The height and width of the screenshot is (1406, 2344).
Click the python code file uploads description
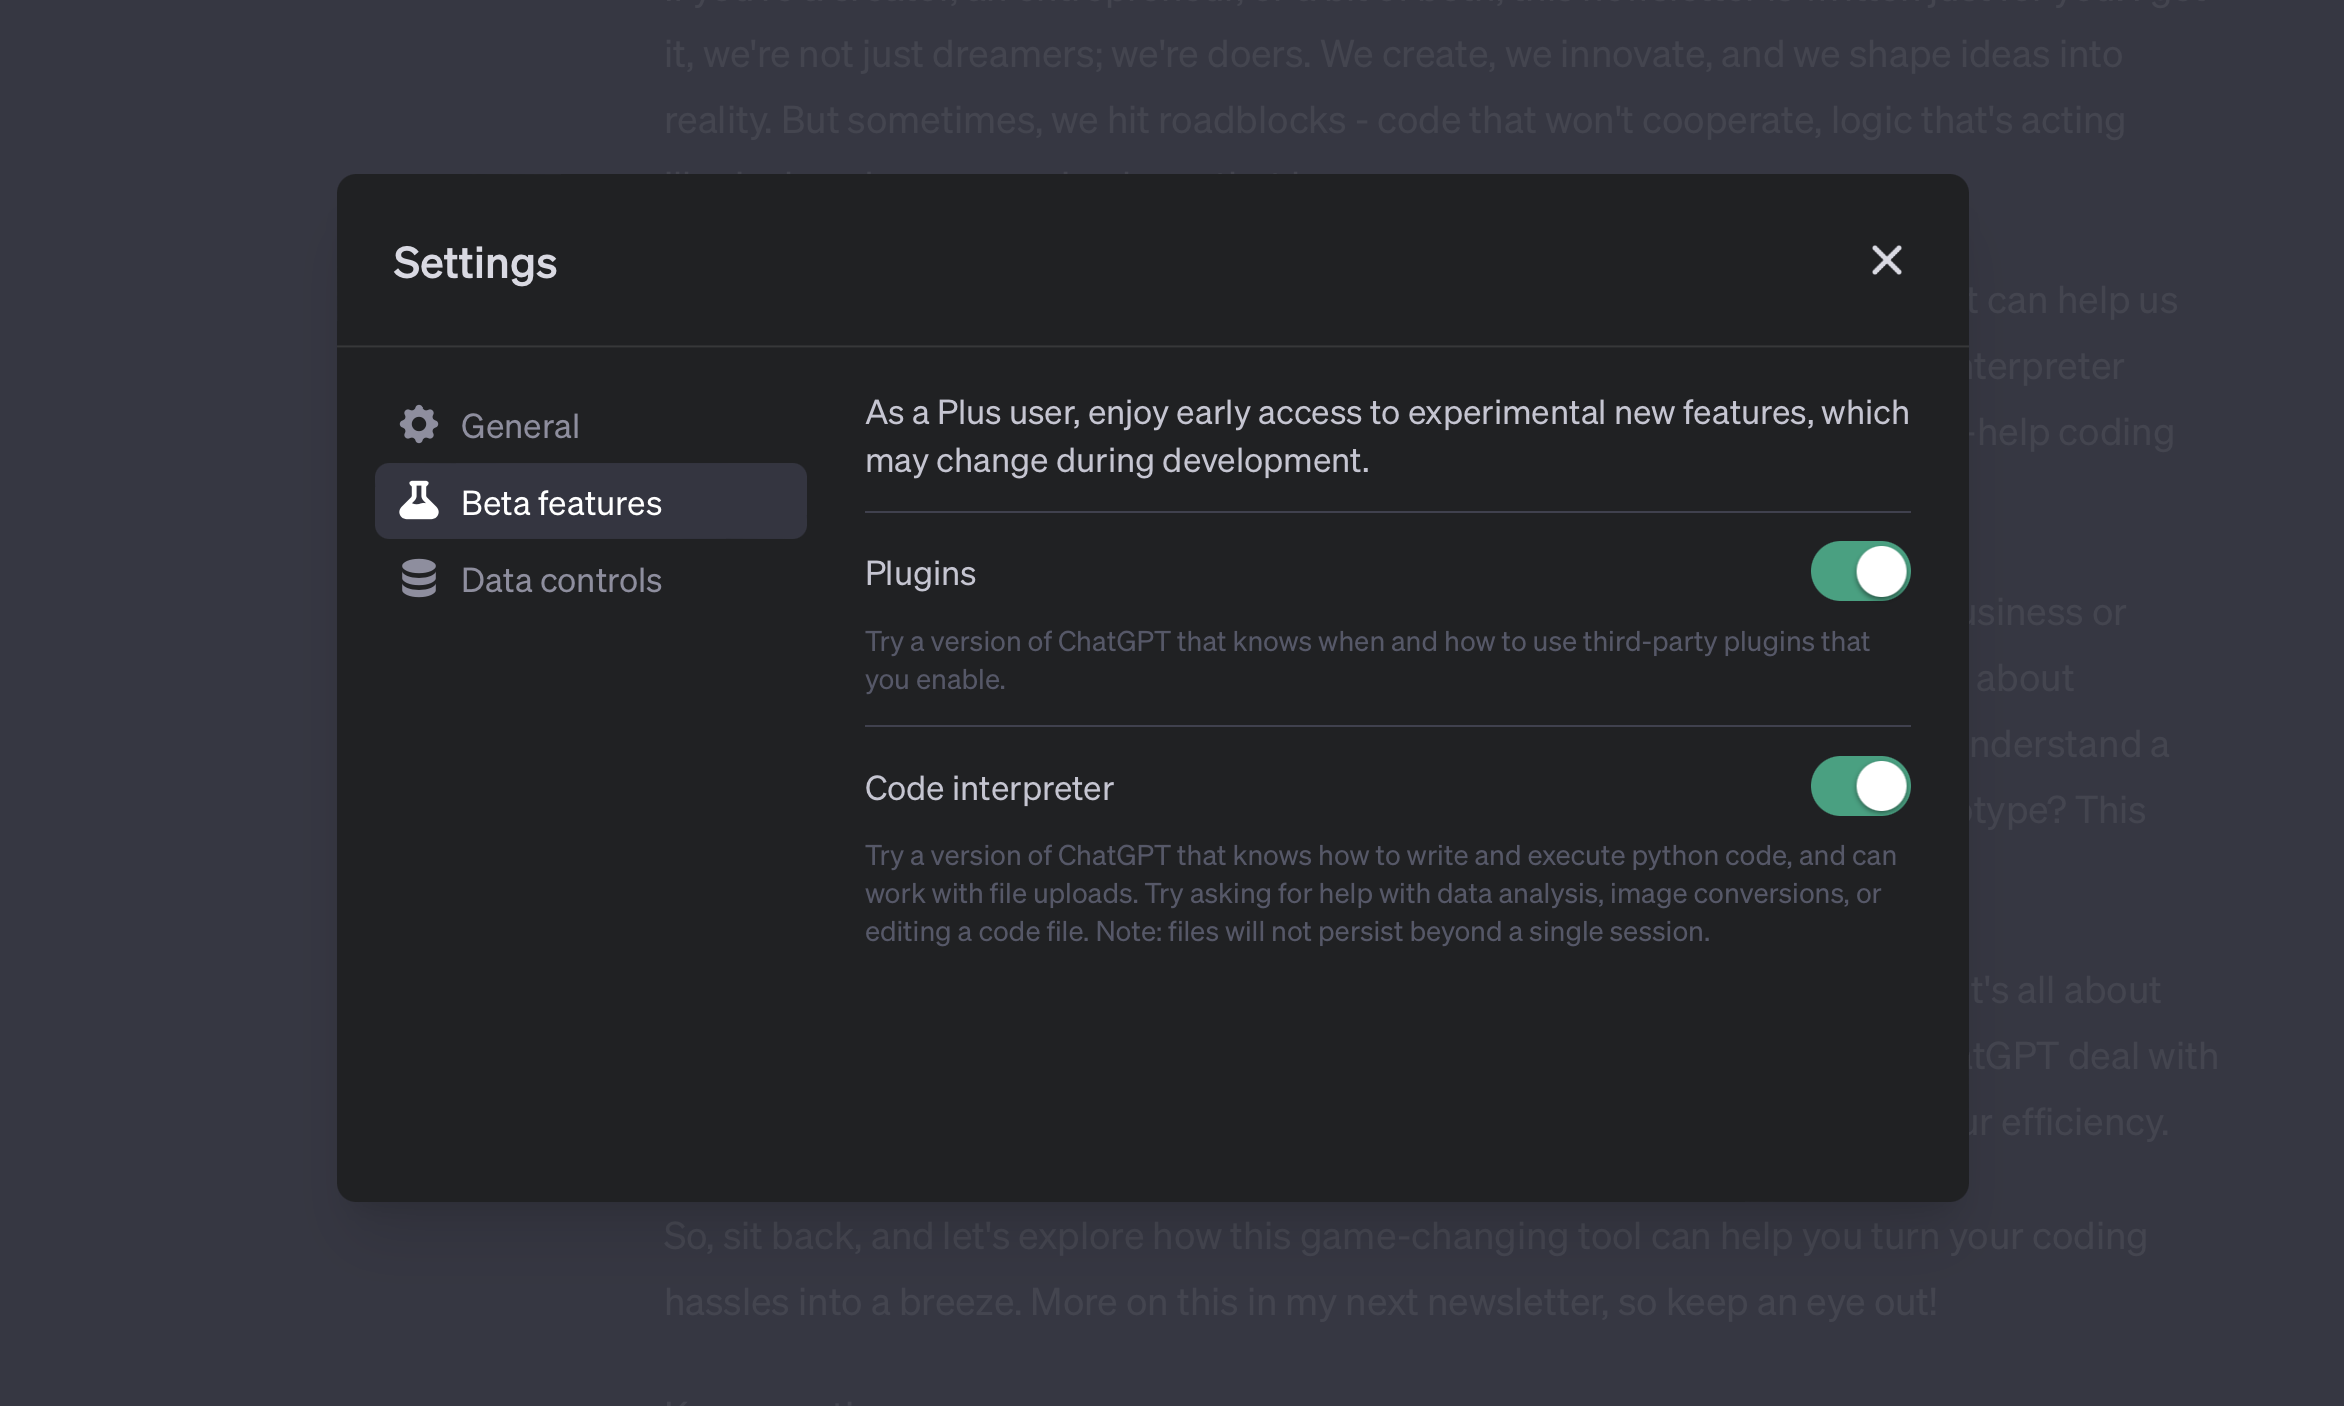(1380, 893)
